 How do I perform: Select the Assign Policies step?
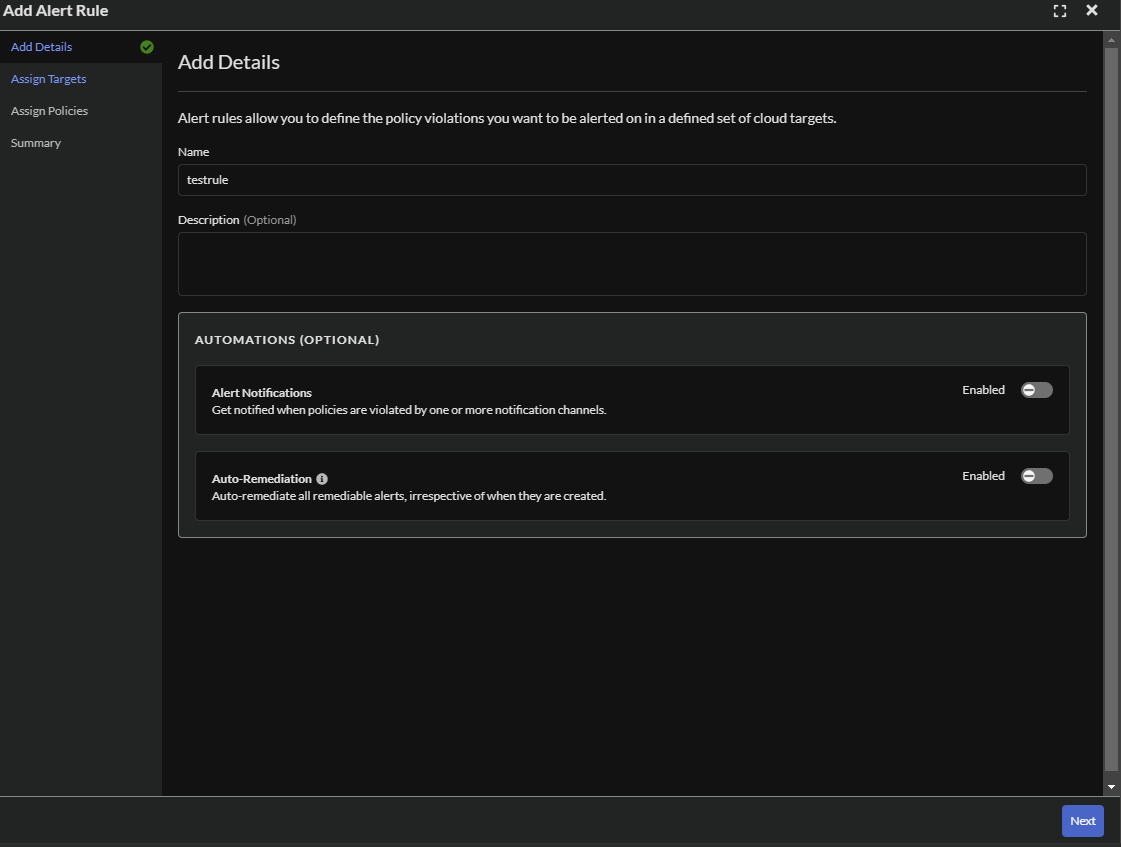pos(49,111)
